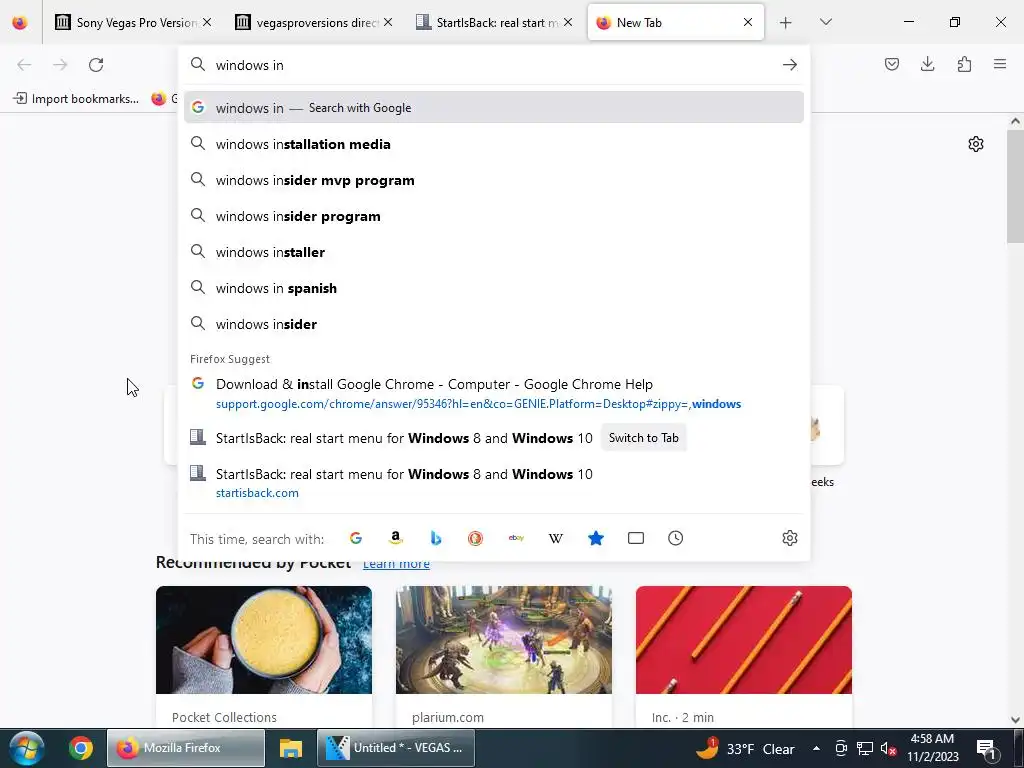Screen dimensions: 1024x768
Task: Click the Go arrow in address bar
Action: pyautogui.click(x=790, y=65)
